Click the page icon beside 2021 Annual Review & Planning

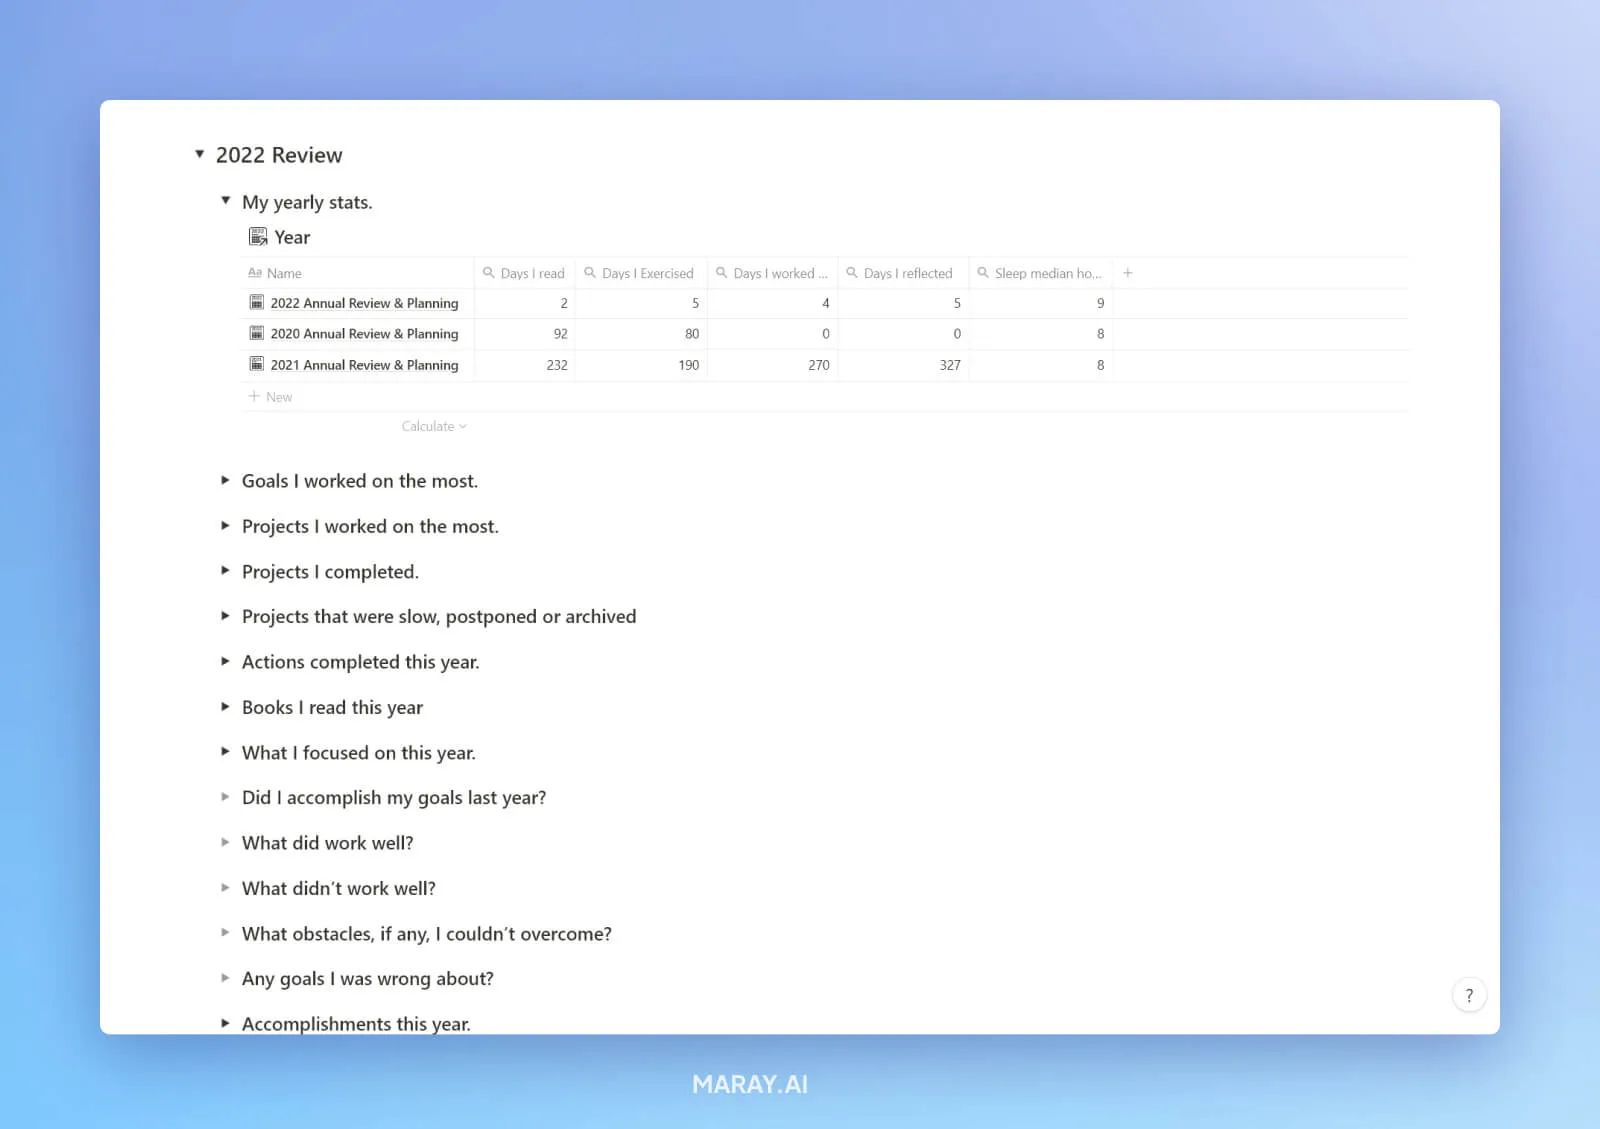[257, 364]
